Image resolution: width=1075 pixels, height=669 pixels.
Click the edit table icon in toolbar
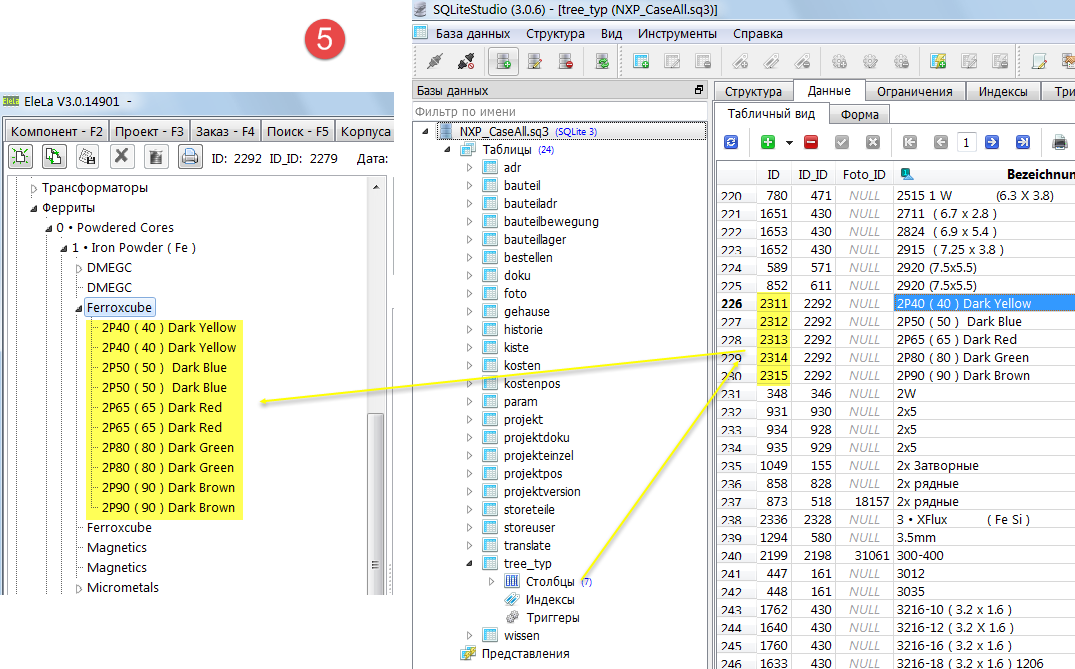[672, 62]
